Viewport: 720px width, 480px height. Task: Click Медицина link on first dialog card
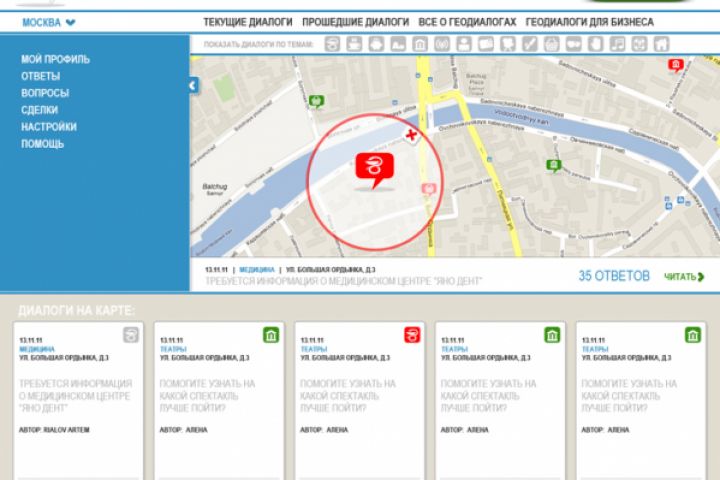(x=37, y=350)
